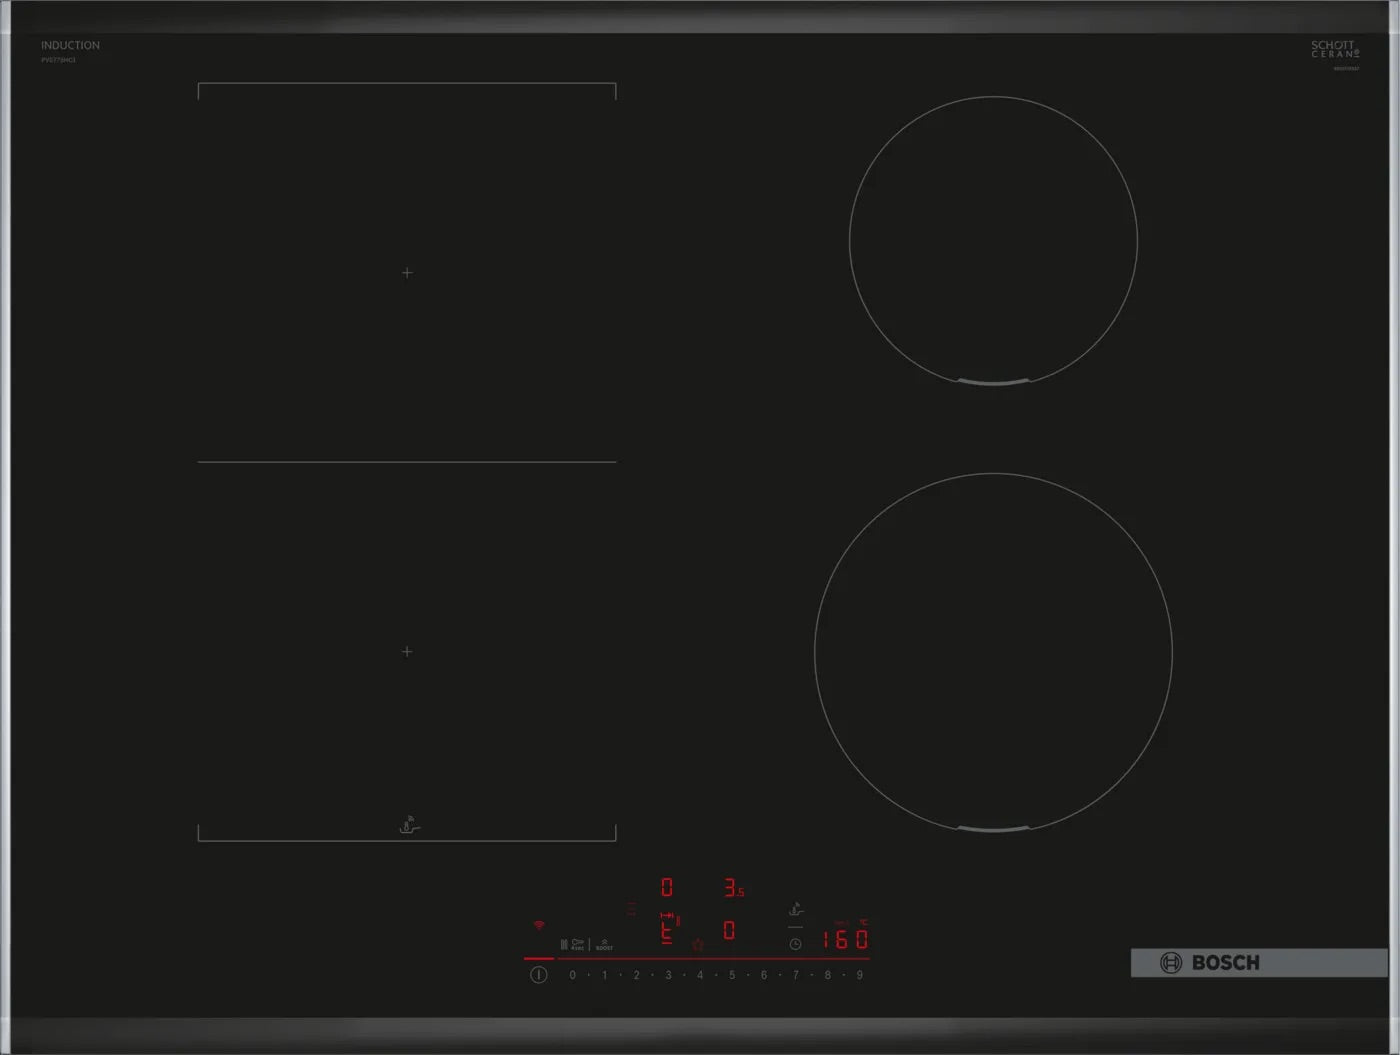Touch level 0 on power scale
Viewport: 1400px width, 1055px height.
click(573, 975)
